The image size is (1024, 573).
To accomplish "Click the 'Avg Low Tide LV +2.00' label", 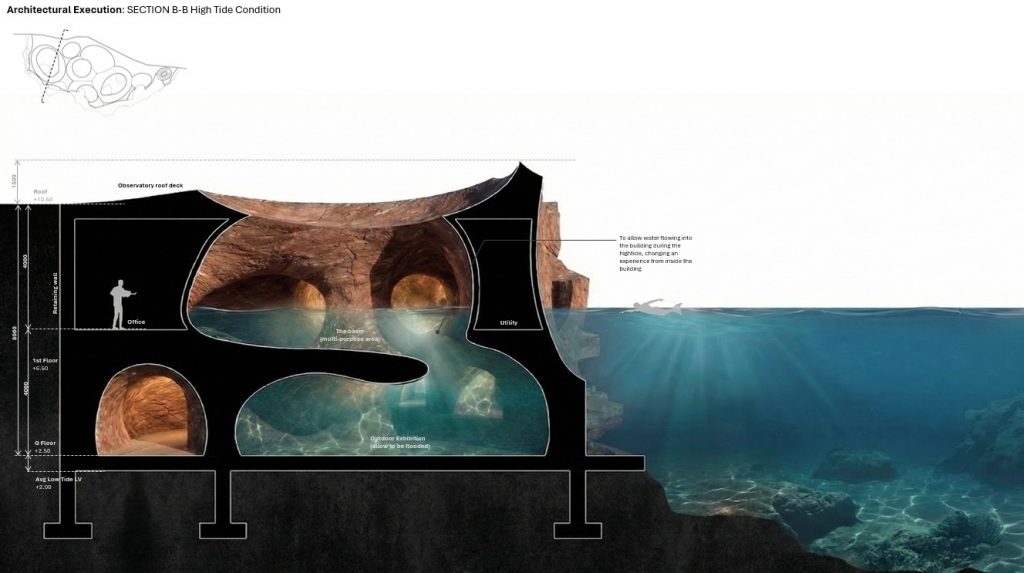I will [x=57, y=482].
